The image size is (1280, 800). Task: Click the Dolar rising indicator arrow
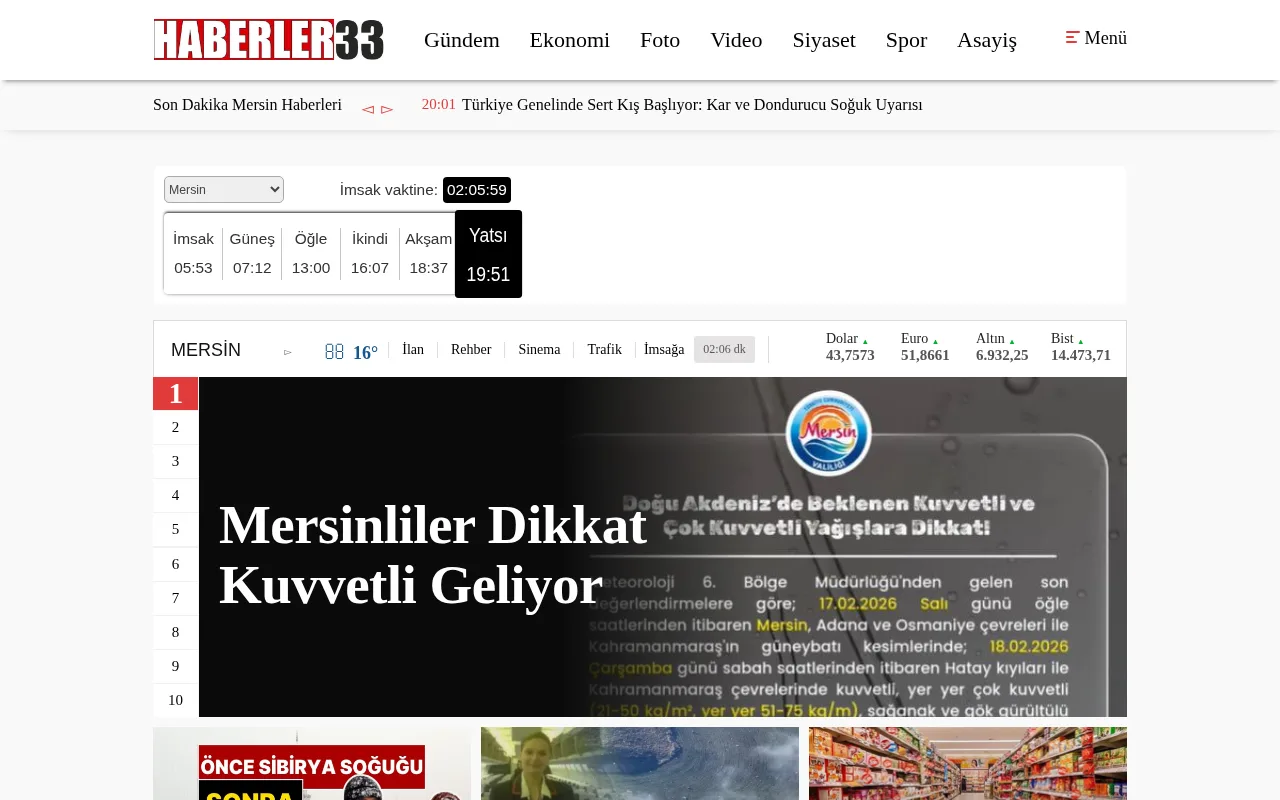(865, 340)
